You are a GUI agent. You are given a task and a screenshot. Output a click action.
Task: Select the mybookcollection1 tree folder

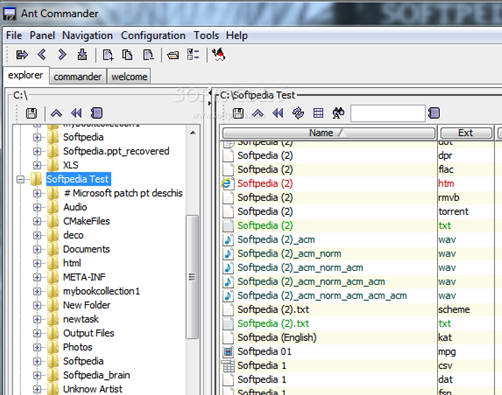coord(101,291)
